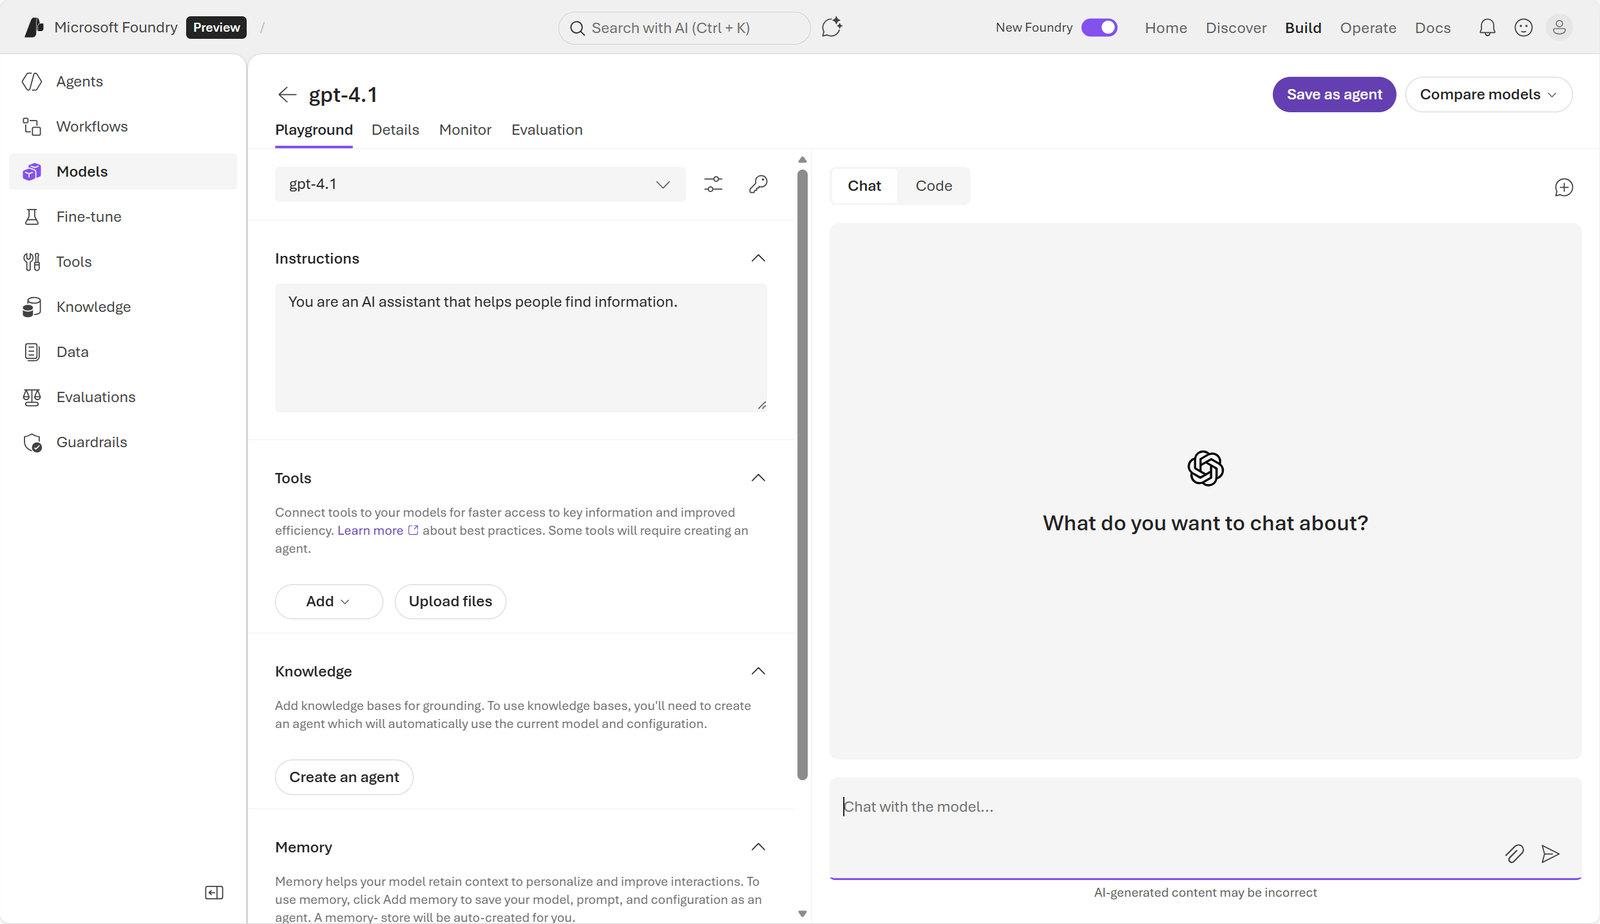This screenshot has width=1600, height=924.
Task: Collapse the sidebar with panel icon
Action: click(214, 892)
